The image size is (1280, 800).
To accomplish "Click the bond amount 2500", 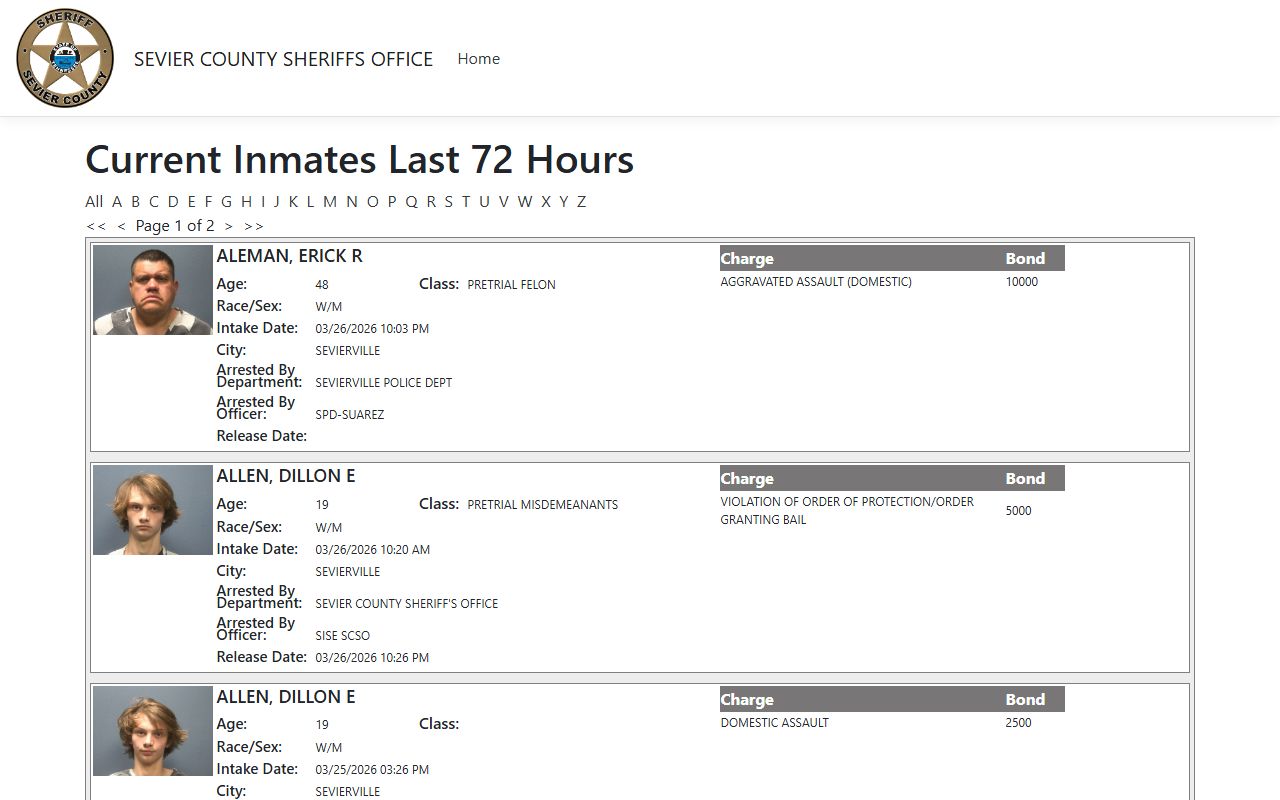I will coord(1019,723).
